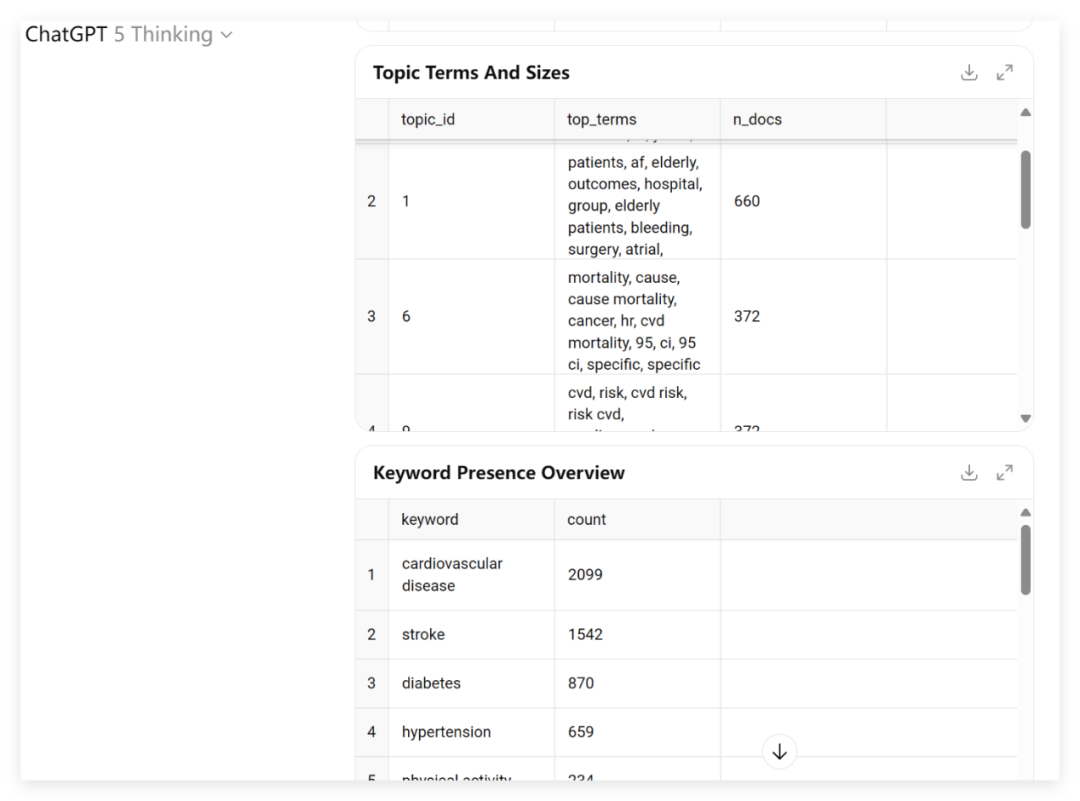Select the hypertension count cell 659

click(637, 731)
